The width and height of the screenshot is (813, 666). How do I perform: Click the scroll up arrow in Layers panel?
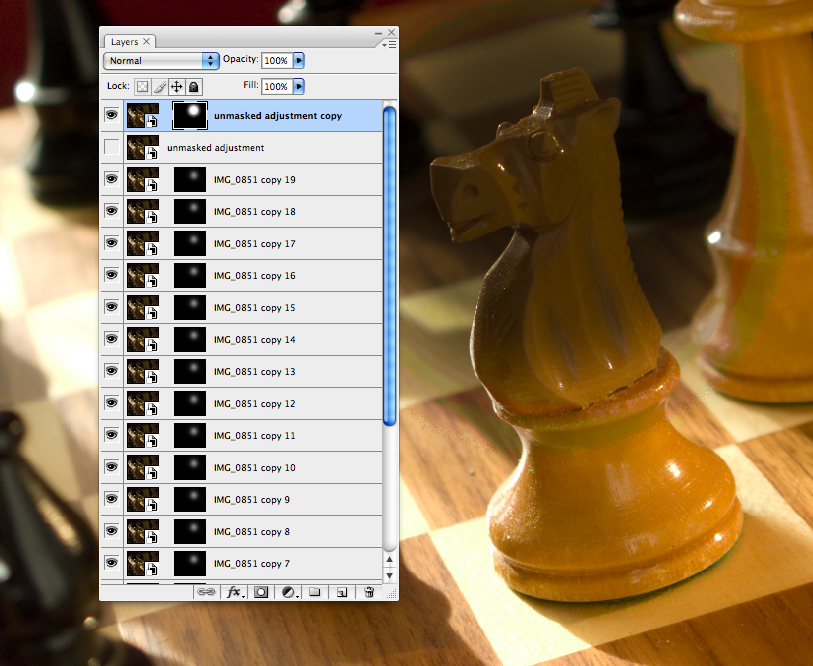coord(389,559)
